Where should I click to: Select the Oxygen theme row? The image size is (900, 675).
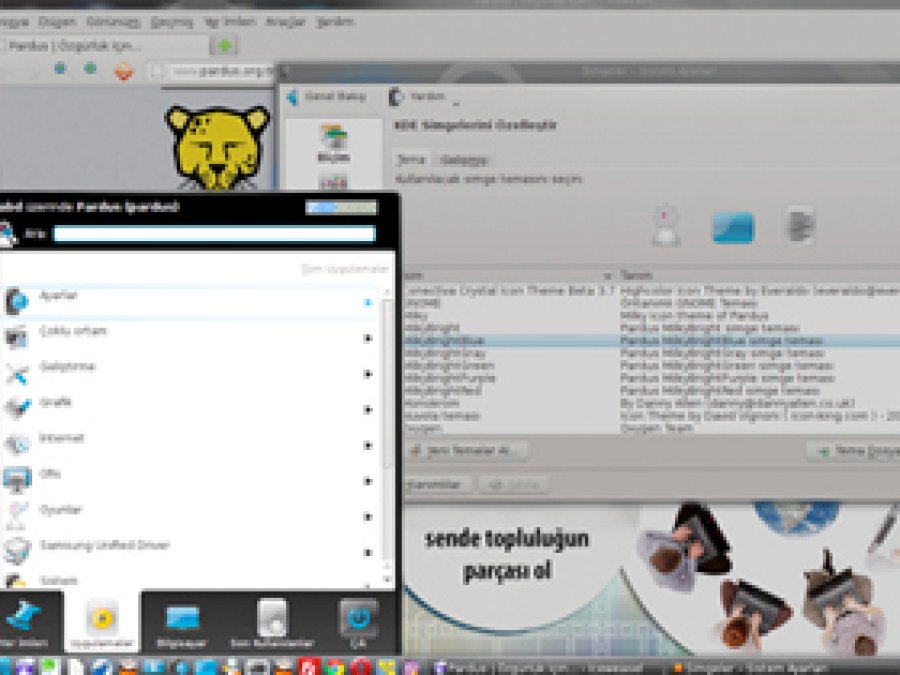point(651,428)
